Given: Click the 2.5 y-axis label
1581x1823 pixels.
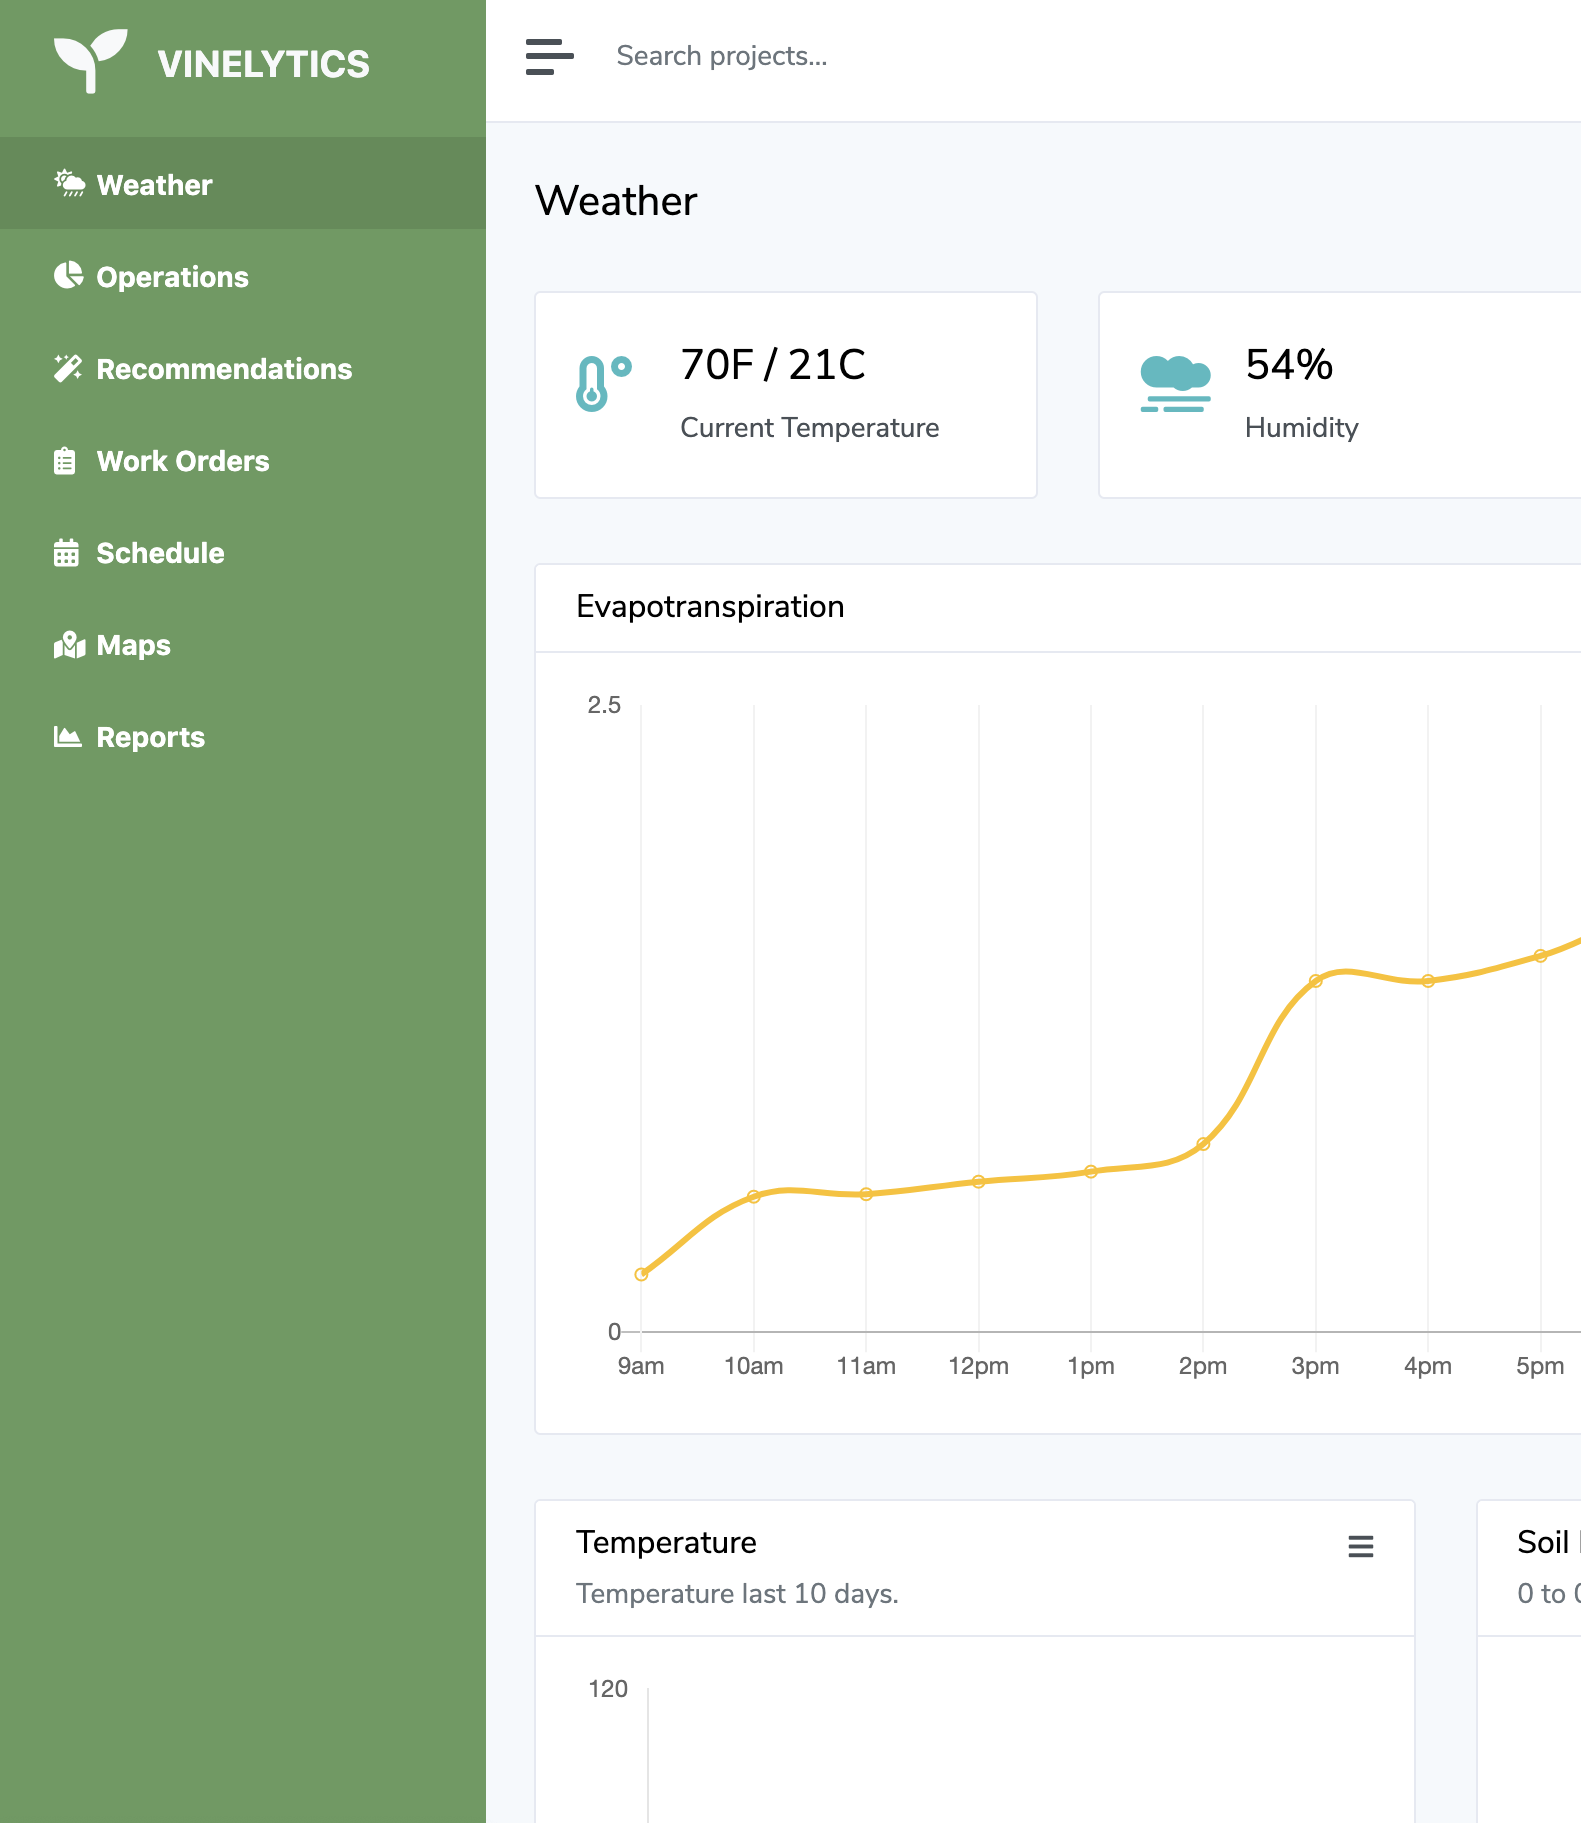Looking at the screenshot, I should coord(604,705).
